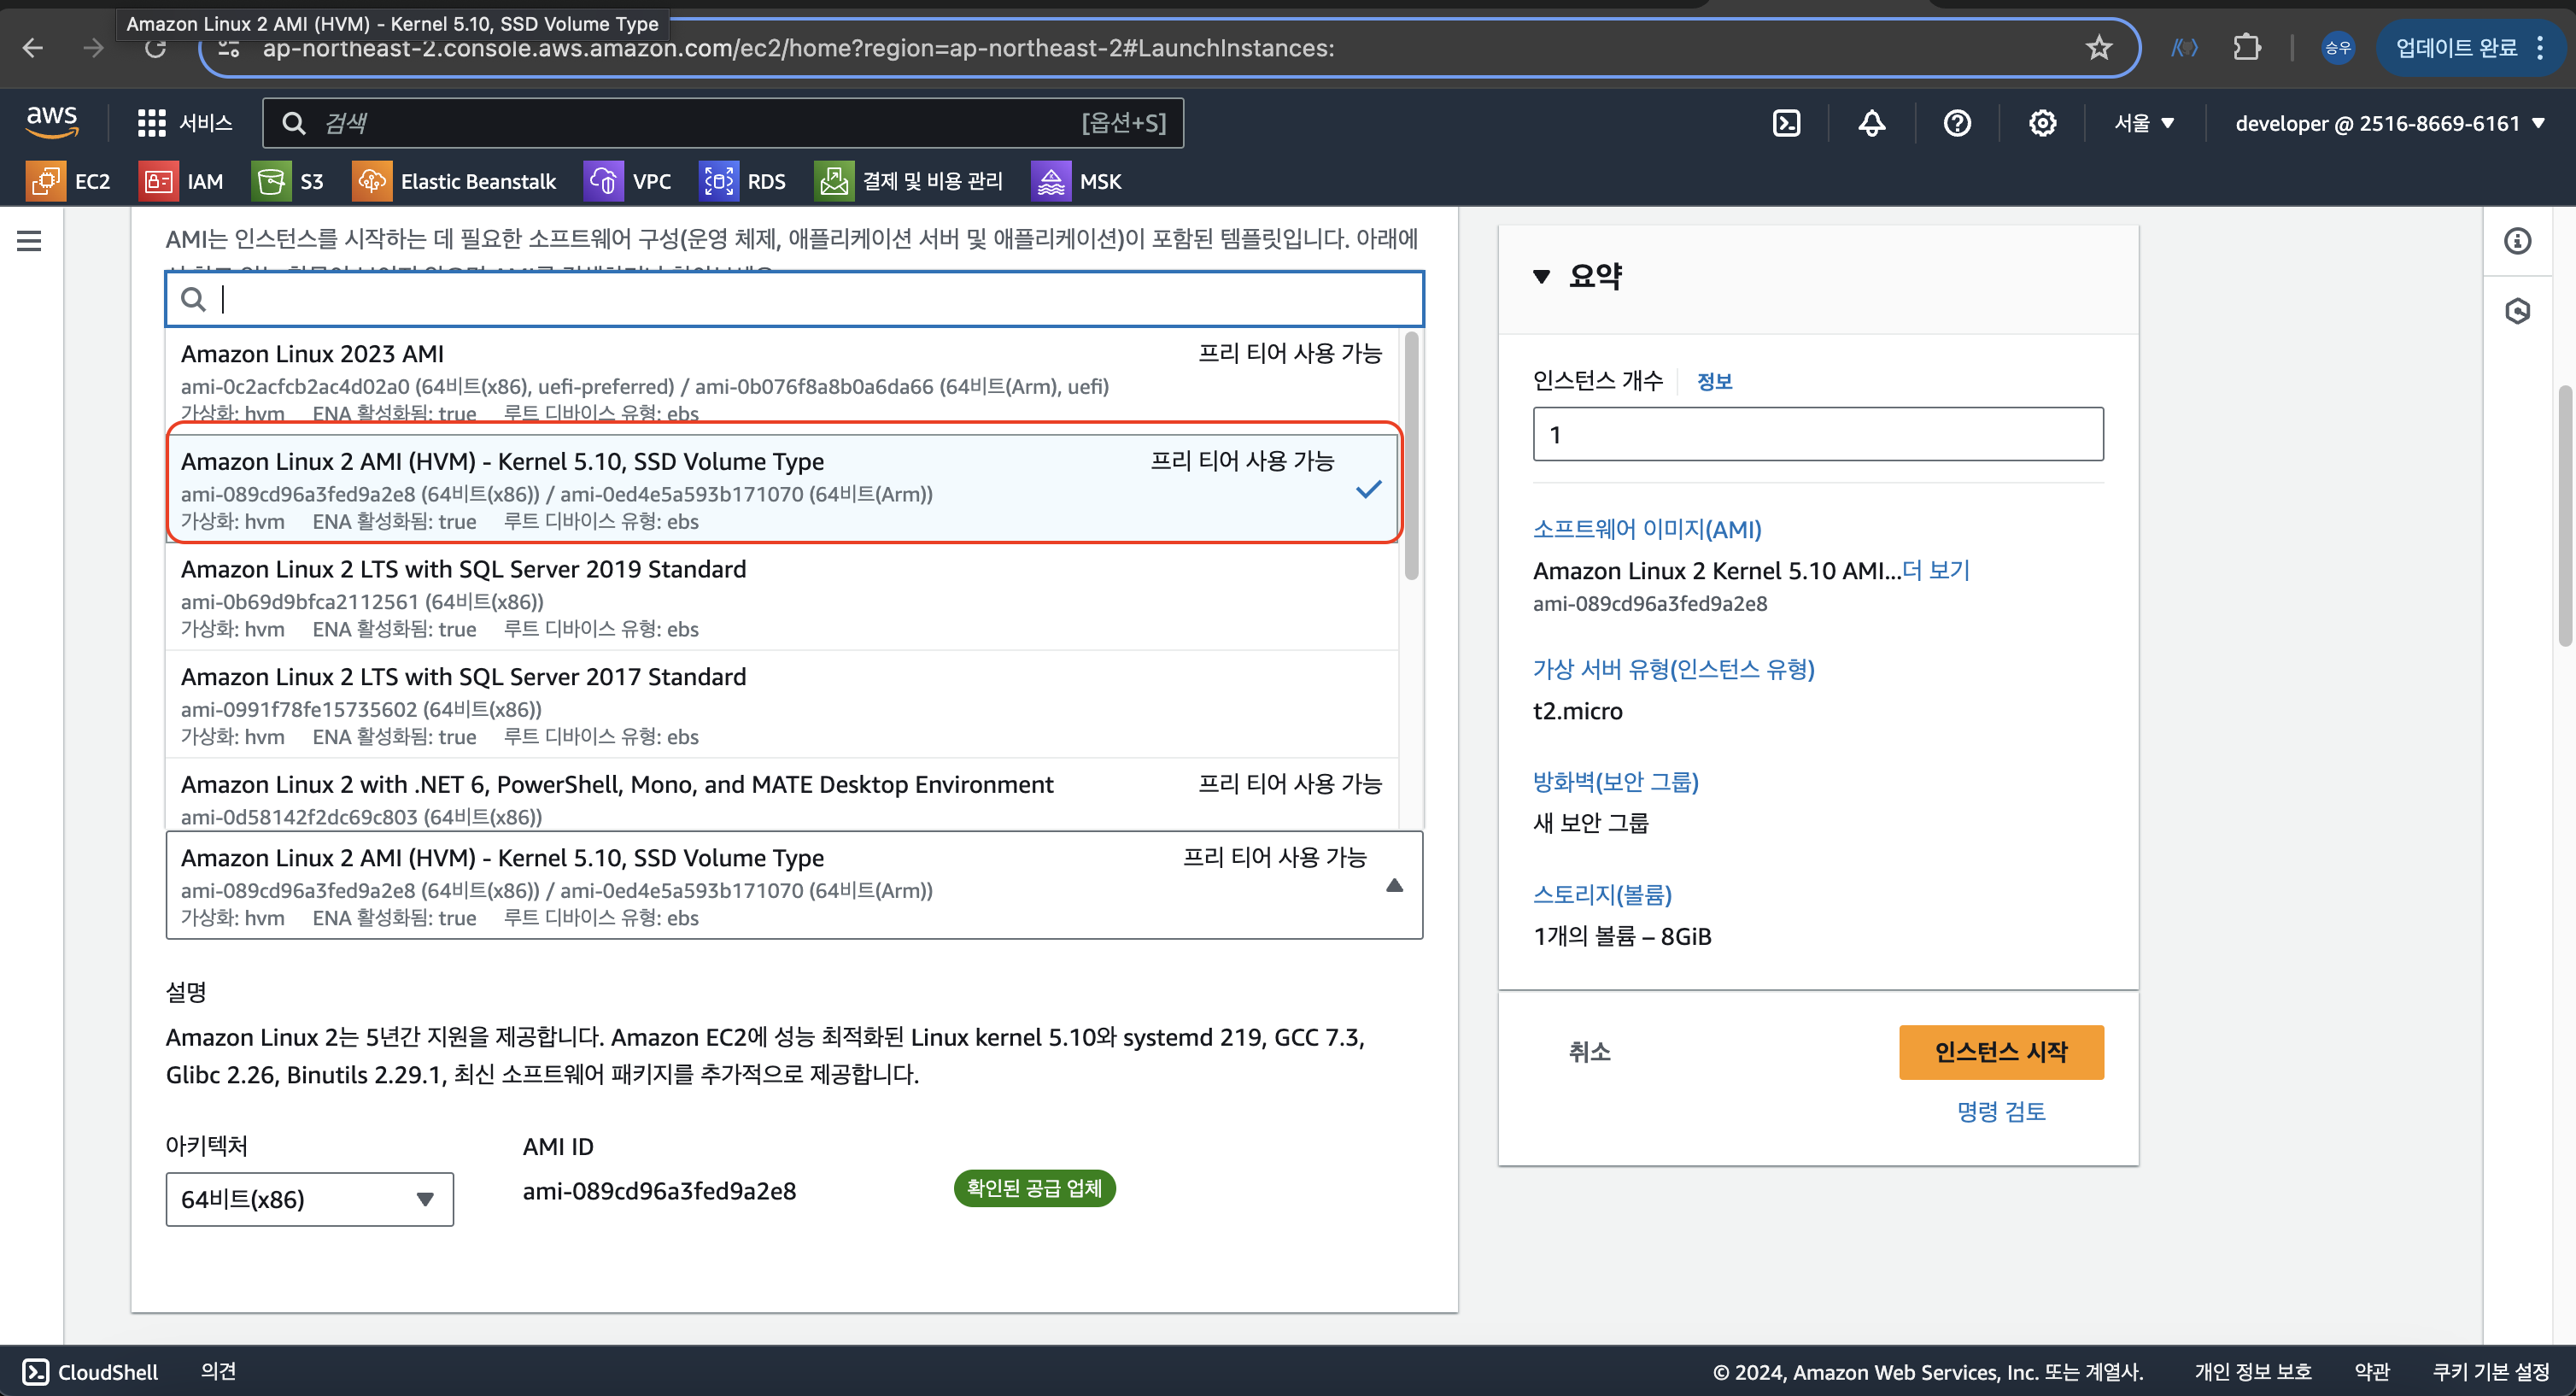Open the 서울 region selector dropdown

(2144, 123)
